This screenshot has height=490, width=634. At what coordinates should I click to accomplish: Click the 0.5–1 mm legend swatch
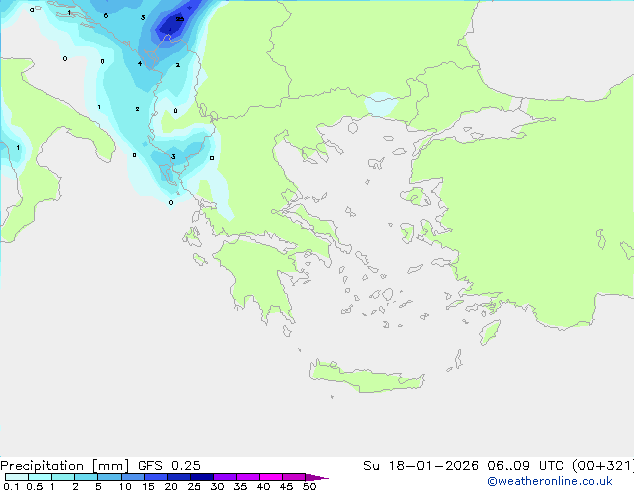40,477
